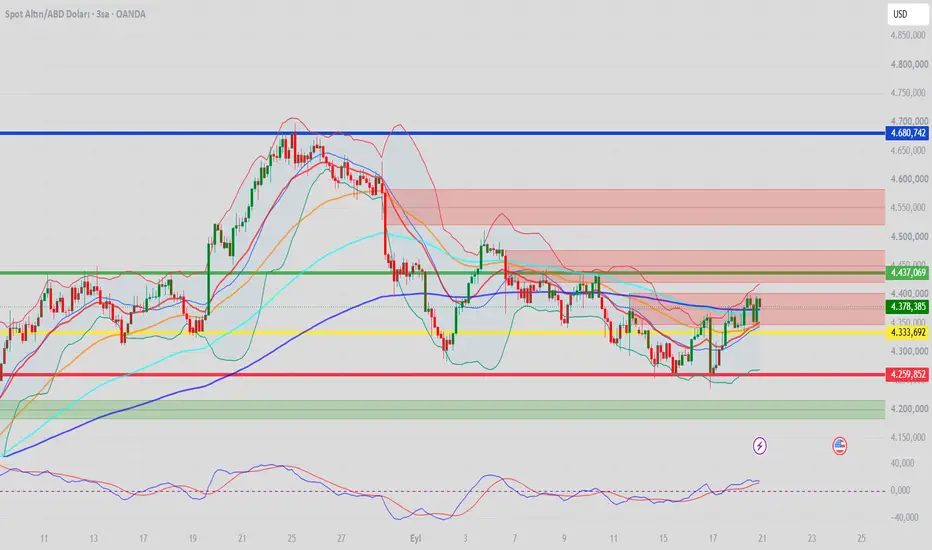Click the yellow horizontal support line
Viewport: 932px width, 550px height.
point(442,332)
